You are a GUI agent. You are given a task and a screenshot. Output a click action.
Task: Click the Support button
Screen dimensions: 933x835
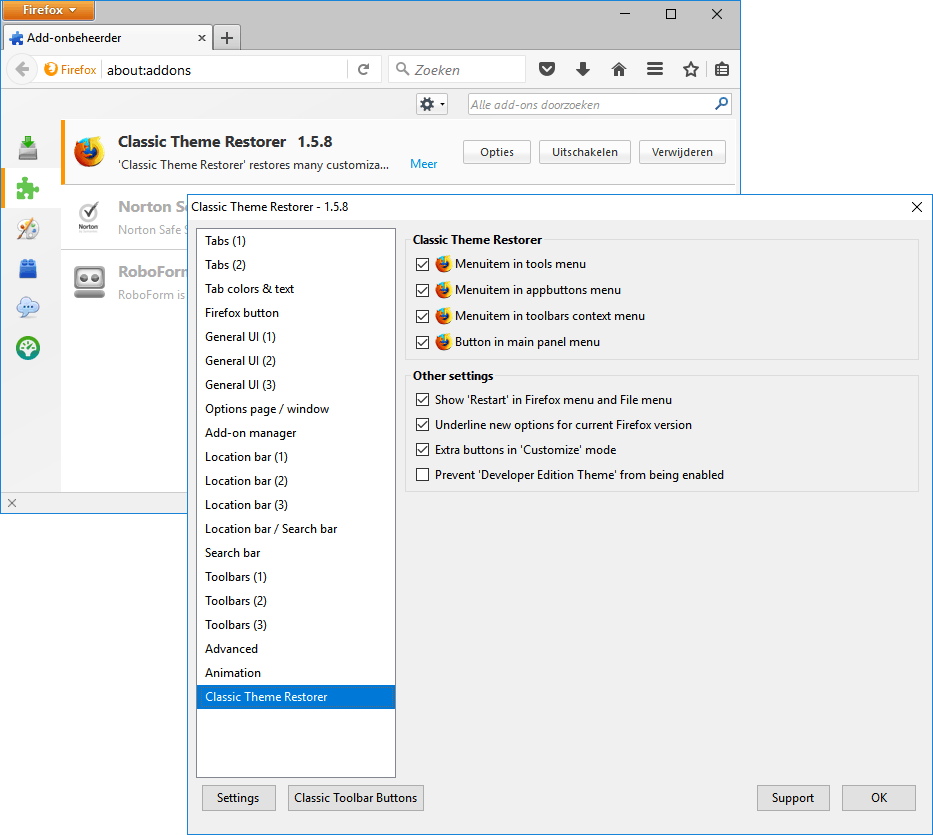pyautogui.click(x=793, y=798)
